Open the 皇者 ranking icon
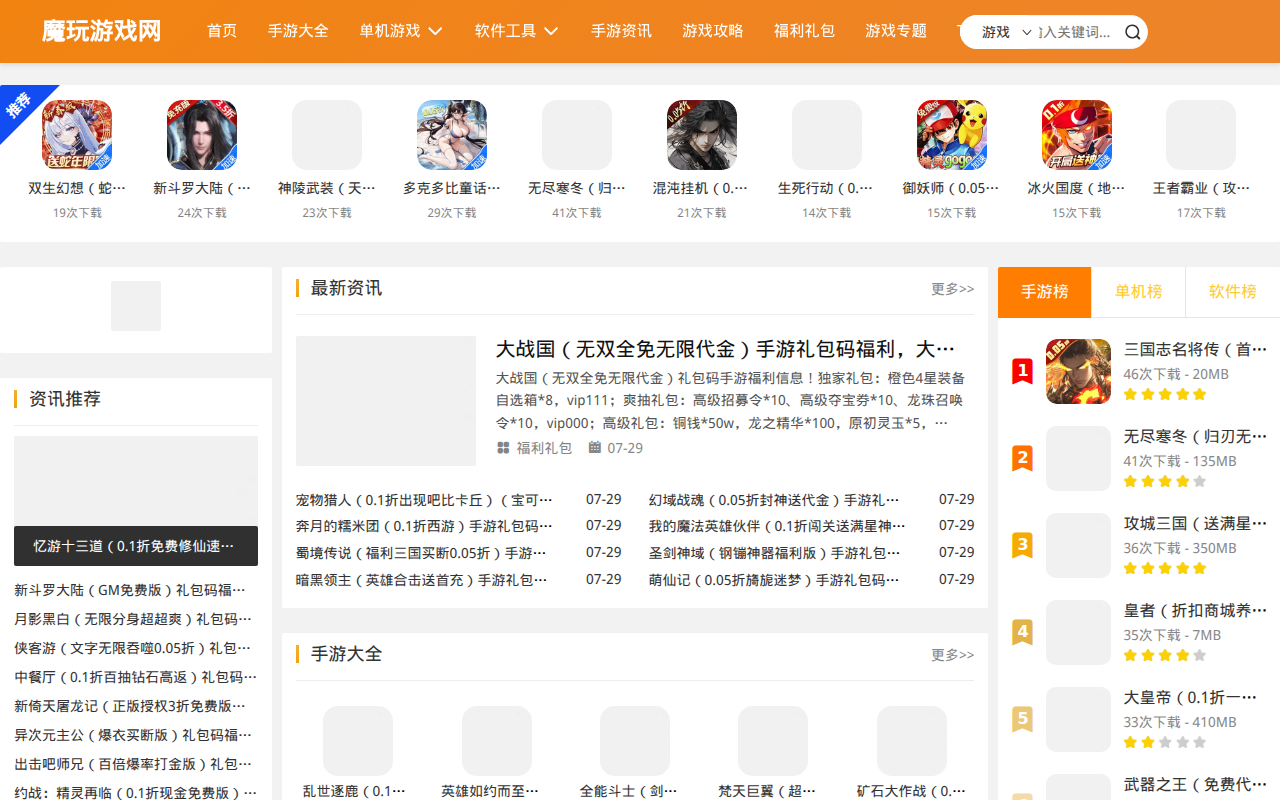 click(x=1078, y=632)
